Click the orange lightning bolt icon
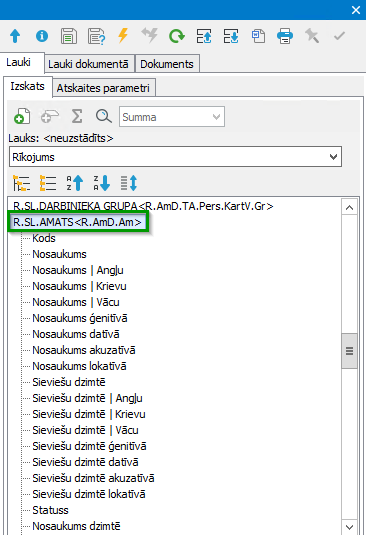The width and height of the screenshot is (366, 535). click(x=123, y=35)
